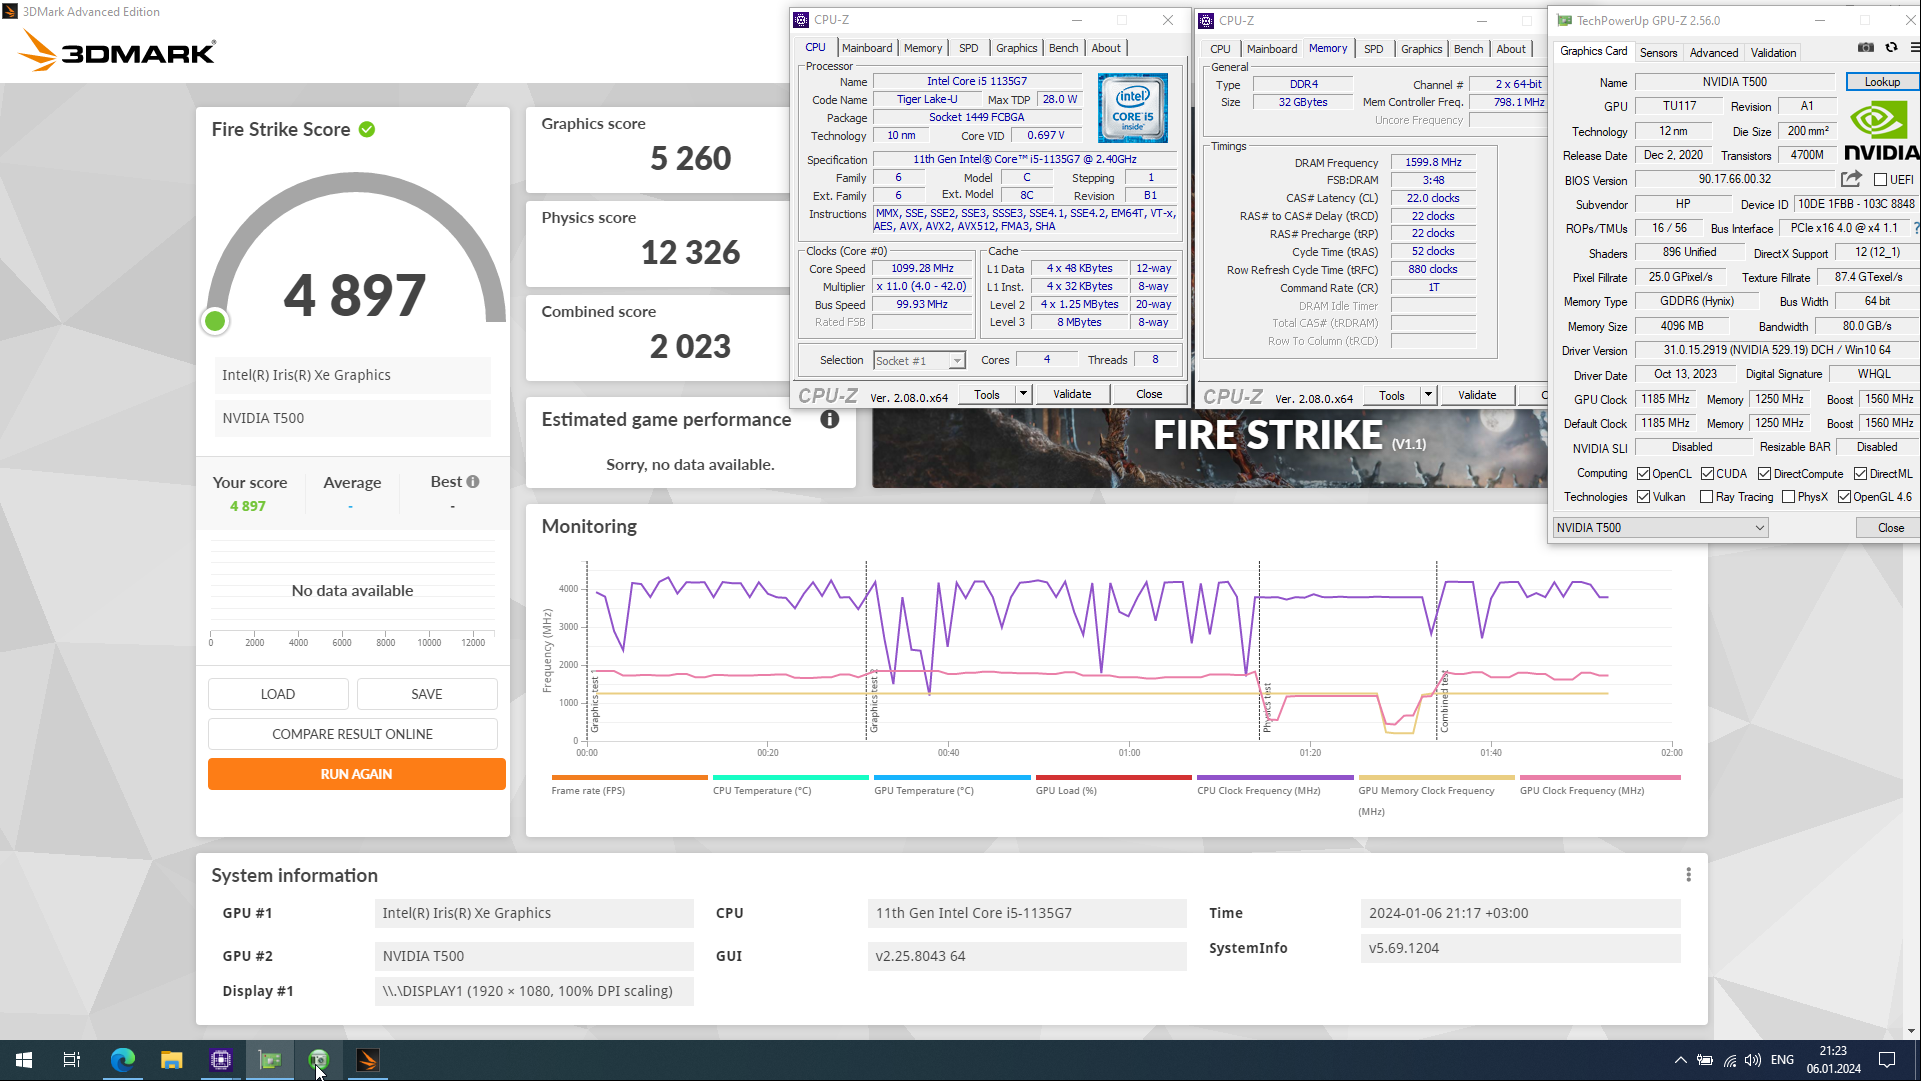This screenshot has width=1921, height=1081.
Task: Click the SAVE button
Action: (x=427, y=694)
